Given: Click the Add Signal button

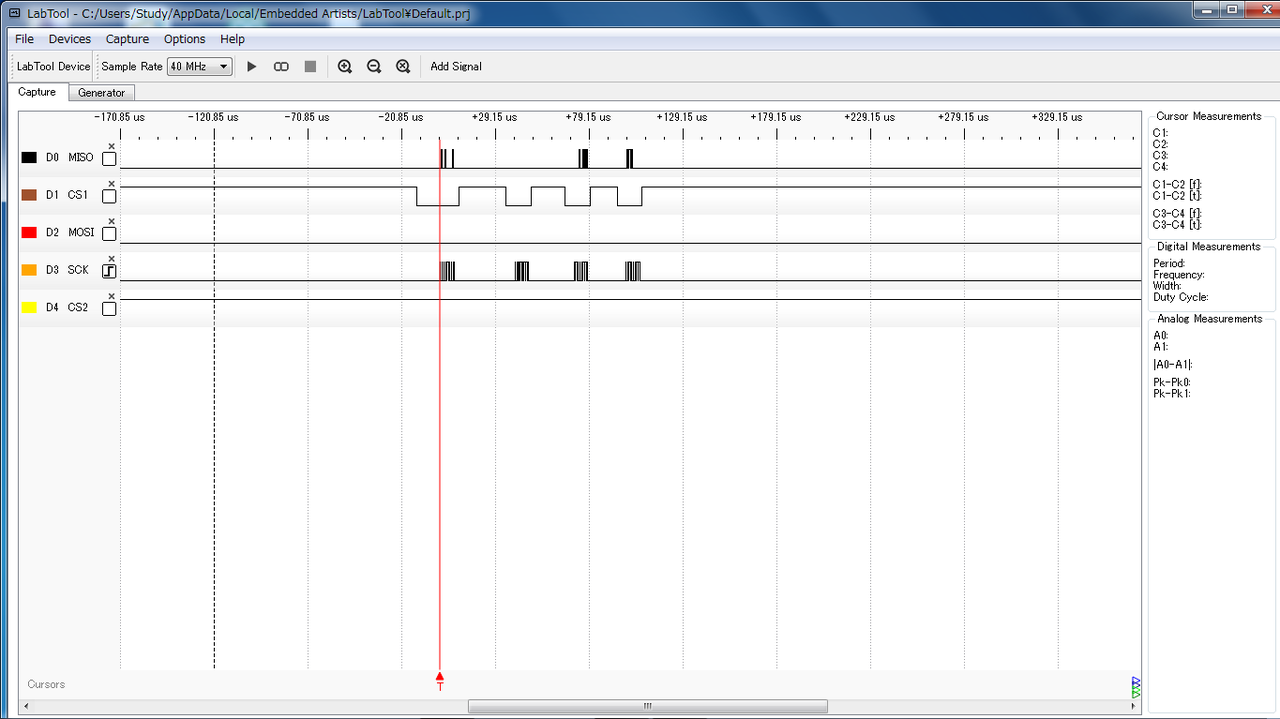Looking at the screenshot, I should pyautogui.click(x=456, y=67).
